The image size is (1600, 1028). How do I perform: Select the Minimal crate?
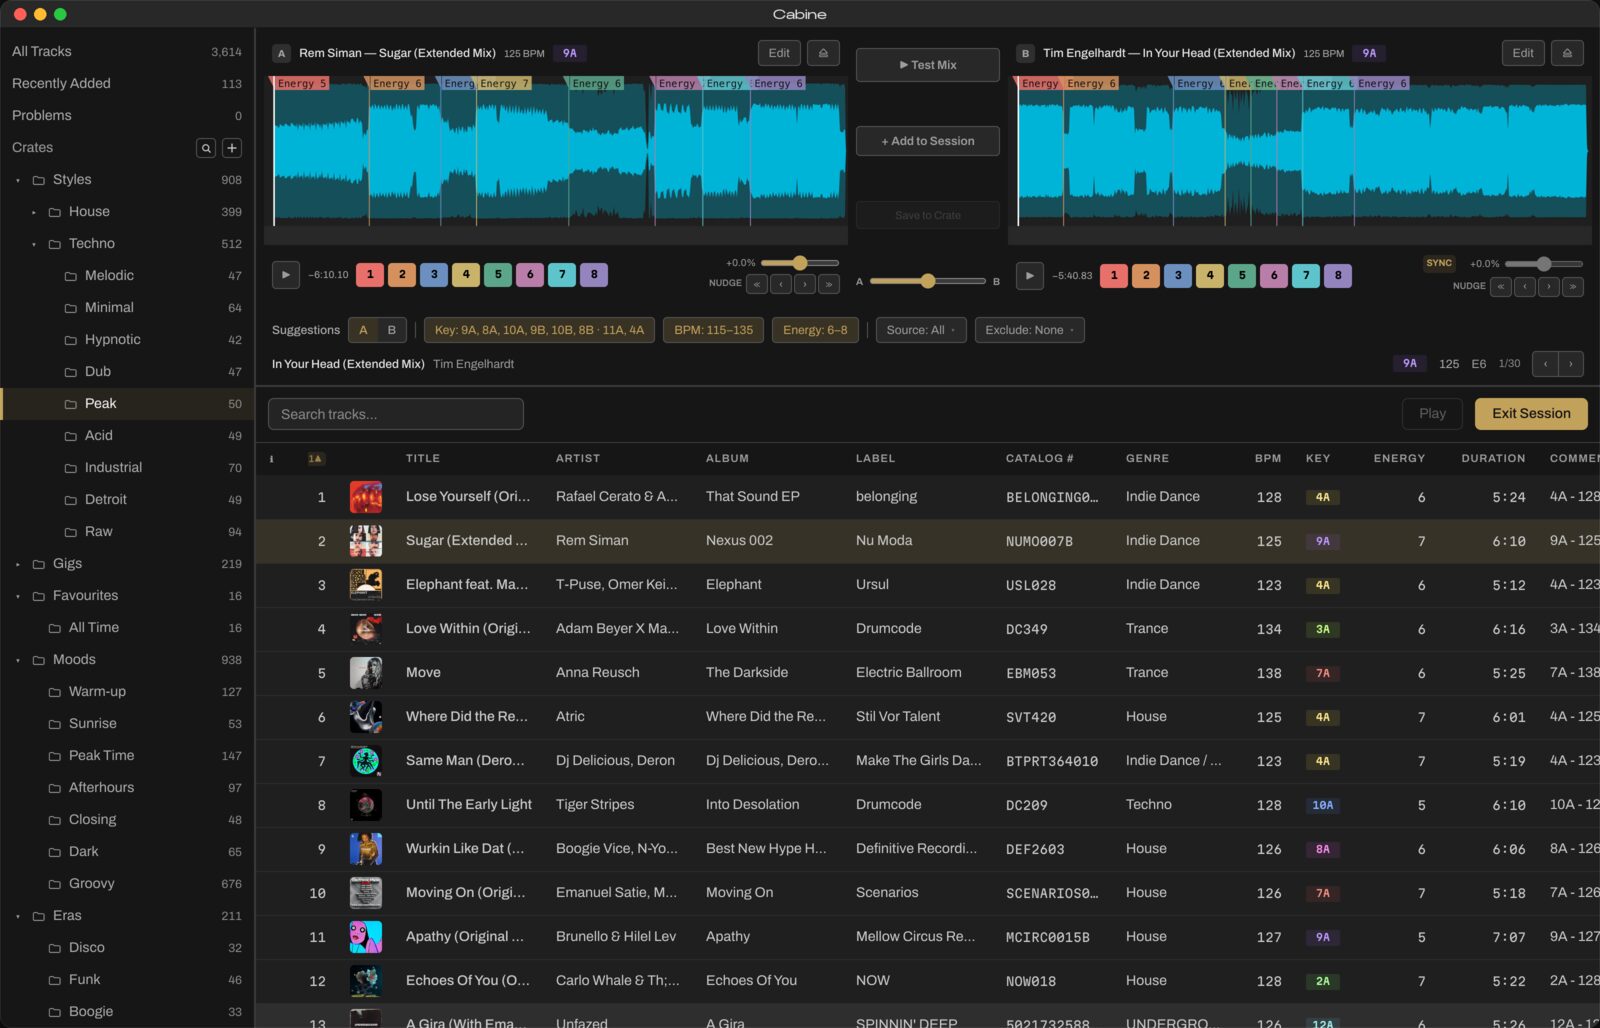127,307
